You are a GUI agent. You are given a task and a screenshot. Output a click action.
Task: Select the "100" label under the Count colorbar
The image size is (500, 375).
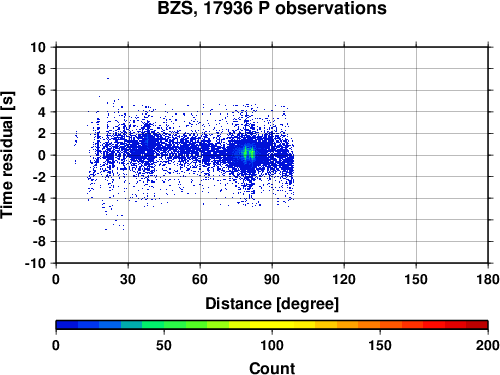coord(272,345)
